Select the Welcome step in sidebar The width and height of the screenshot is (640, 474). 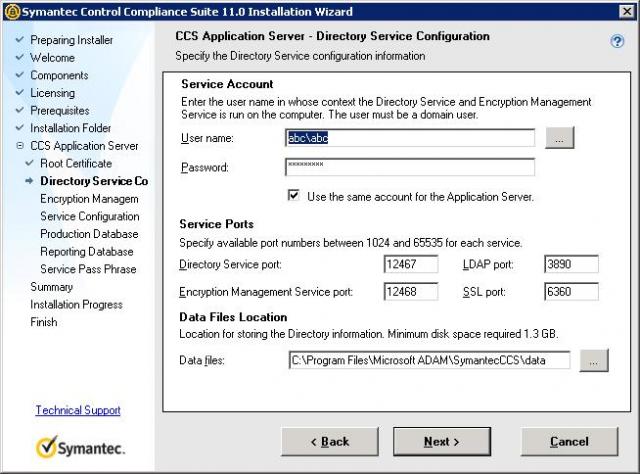[x=52, y=58]
